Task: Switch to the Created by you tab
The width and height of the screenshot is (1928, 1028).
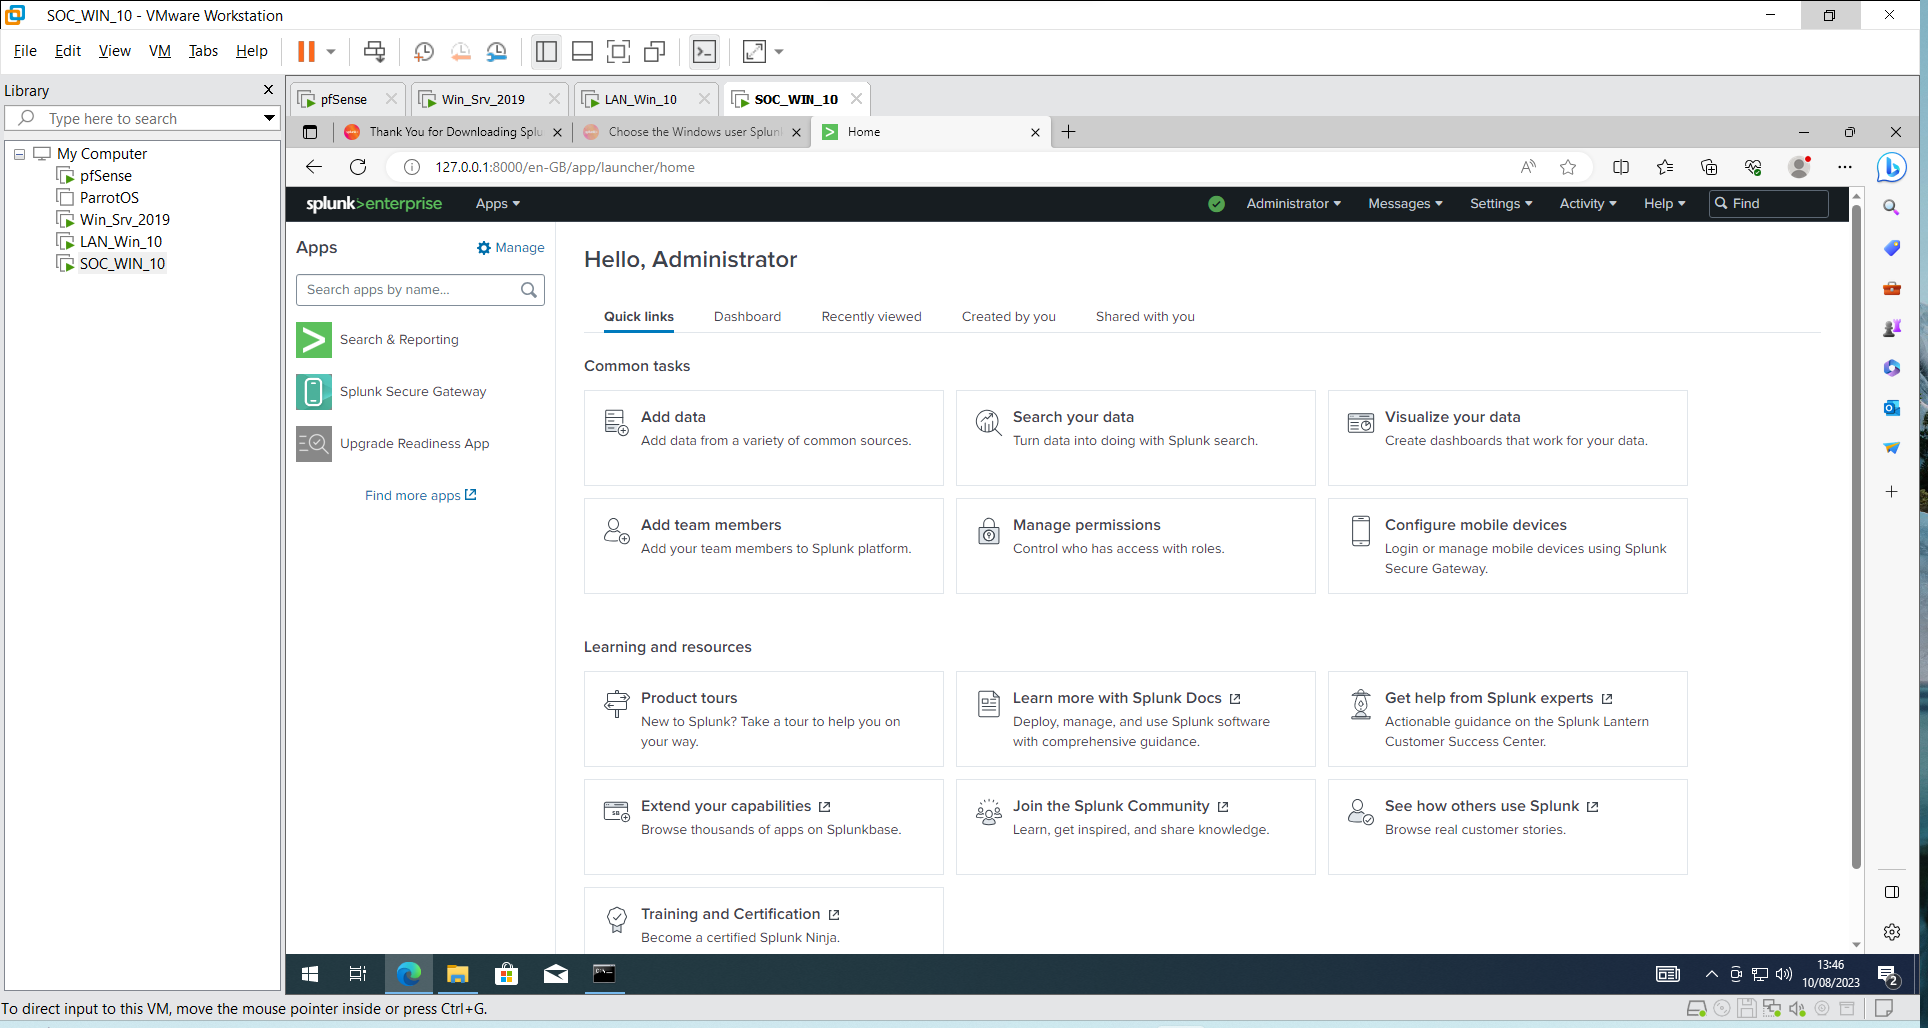Action: [1008, 317]
